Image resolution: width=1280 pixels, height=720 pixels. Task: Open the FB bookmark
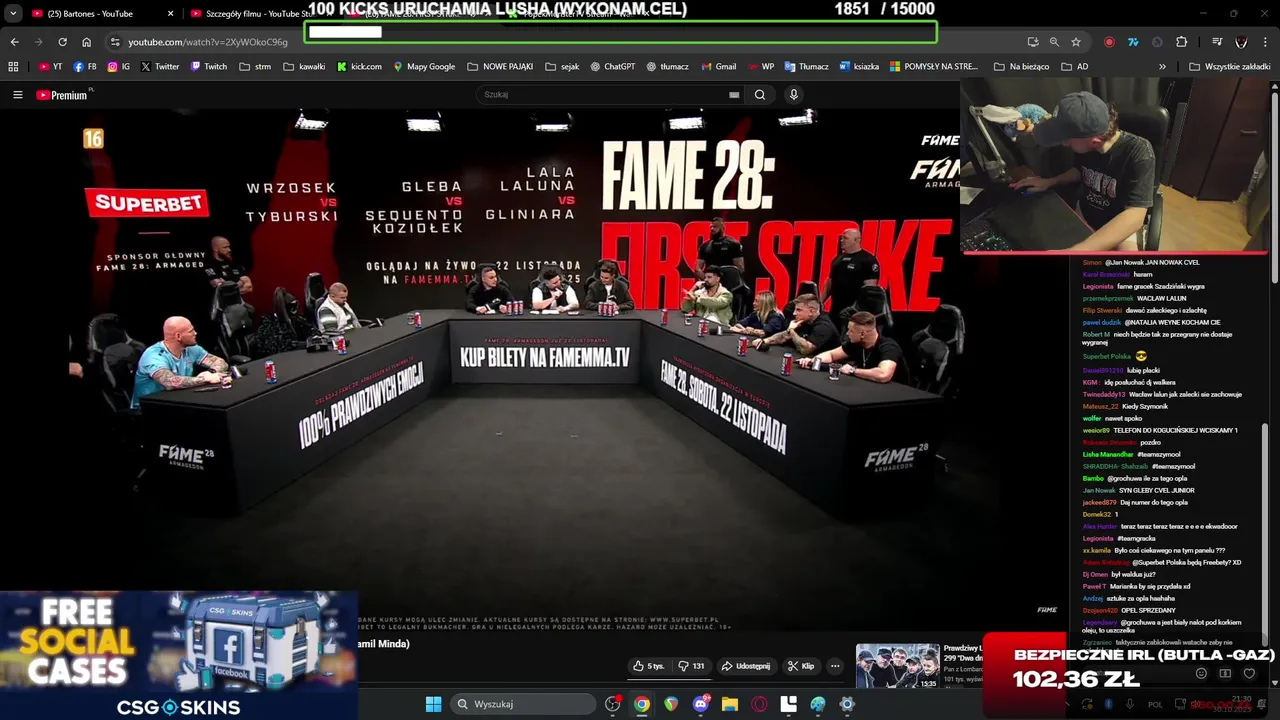tap(85, 67)
